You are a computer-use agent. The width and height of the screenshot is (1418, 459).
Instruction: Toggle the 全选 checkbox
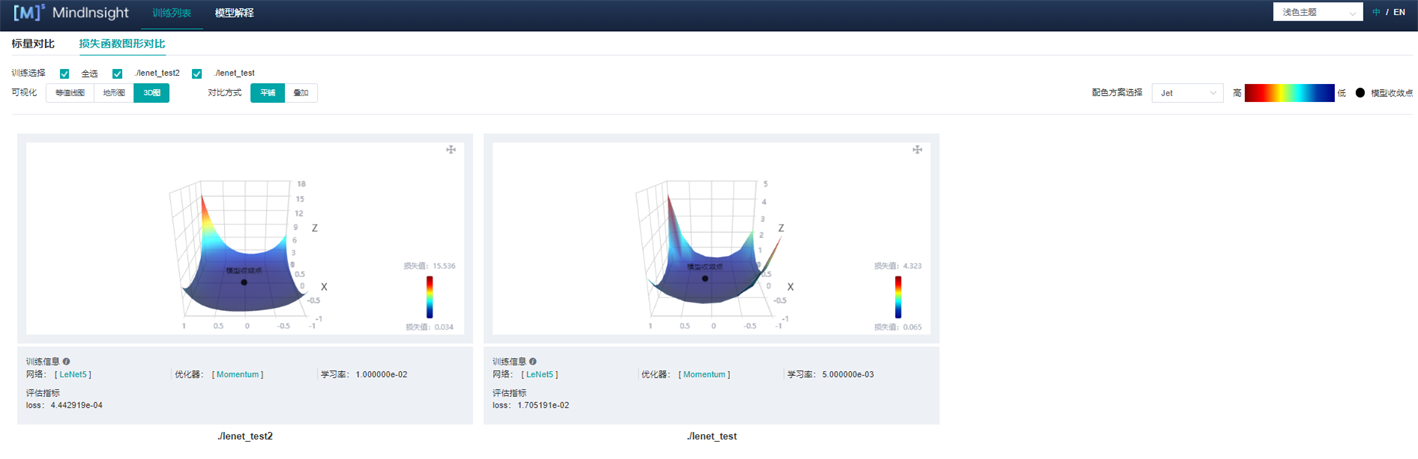click(65, 74)
